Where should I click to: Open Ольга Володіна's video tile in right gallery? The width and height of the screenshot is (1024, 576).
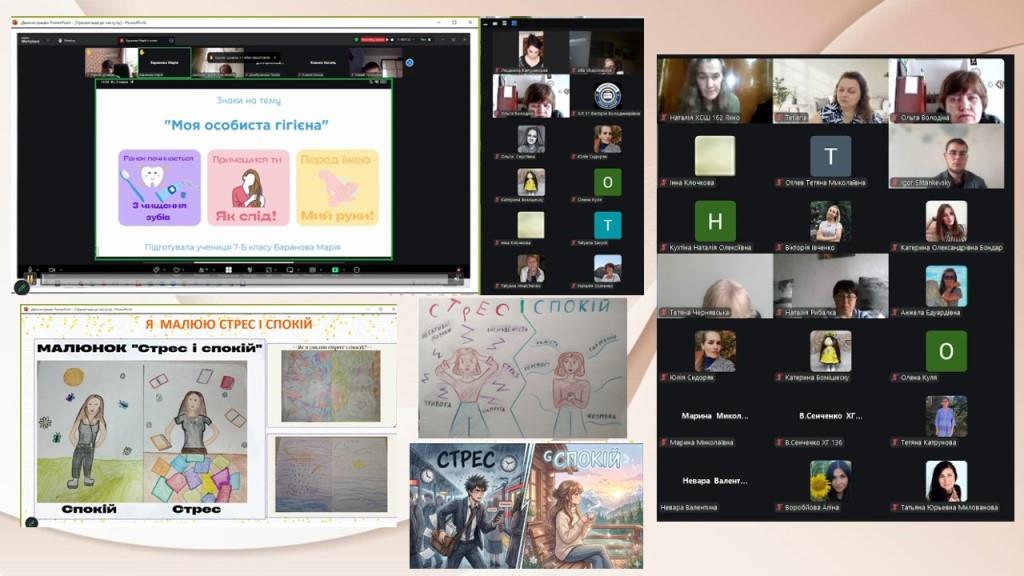tap(945, 90)
